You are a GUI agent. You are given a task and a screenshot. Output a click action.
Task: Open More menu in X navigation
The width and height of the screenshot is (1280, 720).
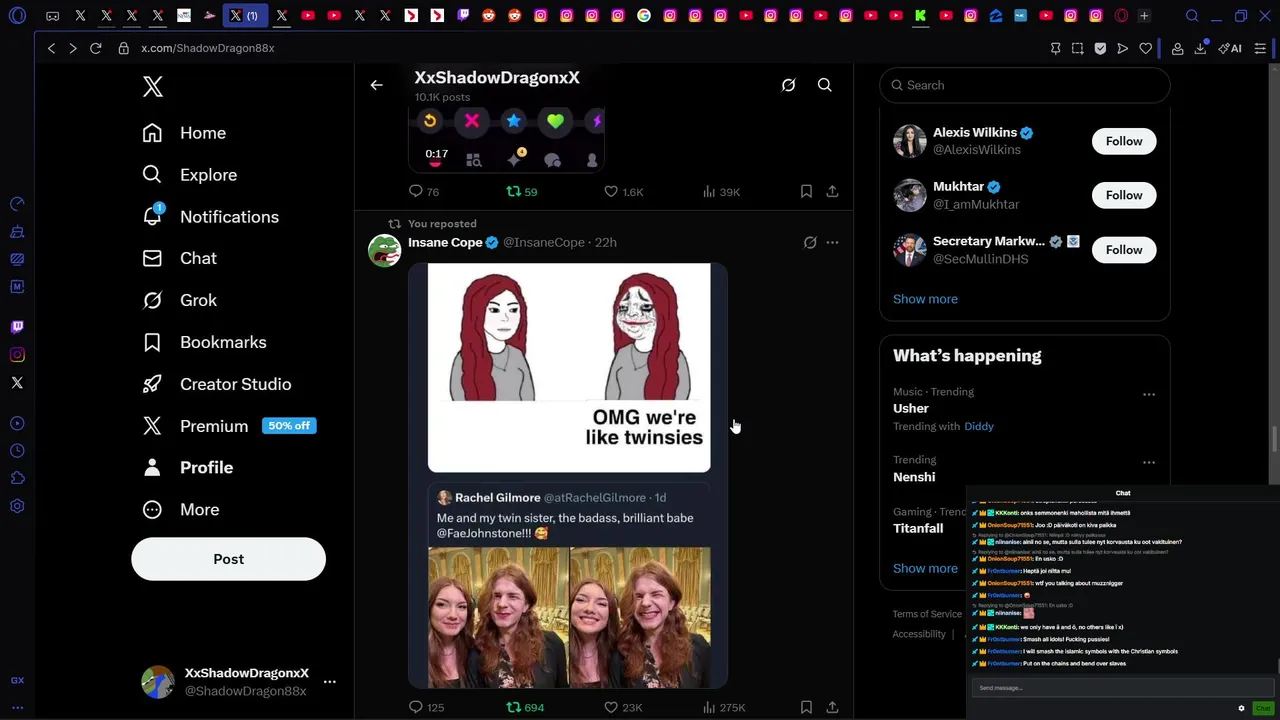pyautogui.click(x=180, y=510)
